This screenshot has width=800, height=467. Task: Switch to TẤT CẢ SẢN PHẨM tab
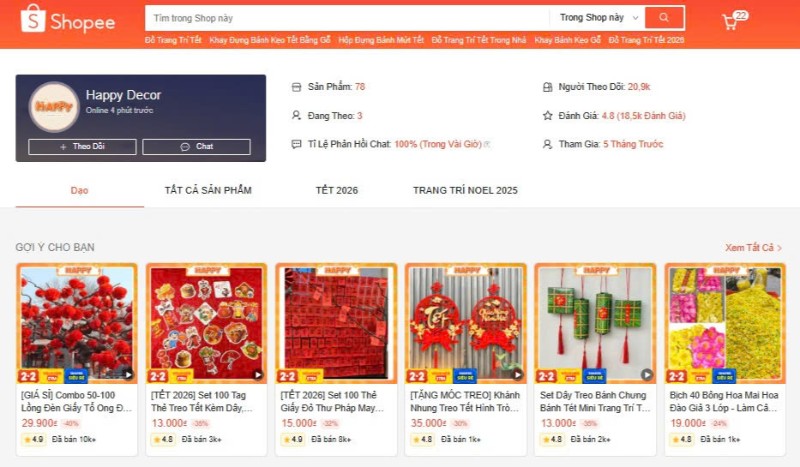tap(208, 190)
